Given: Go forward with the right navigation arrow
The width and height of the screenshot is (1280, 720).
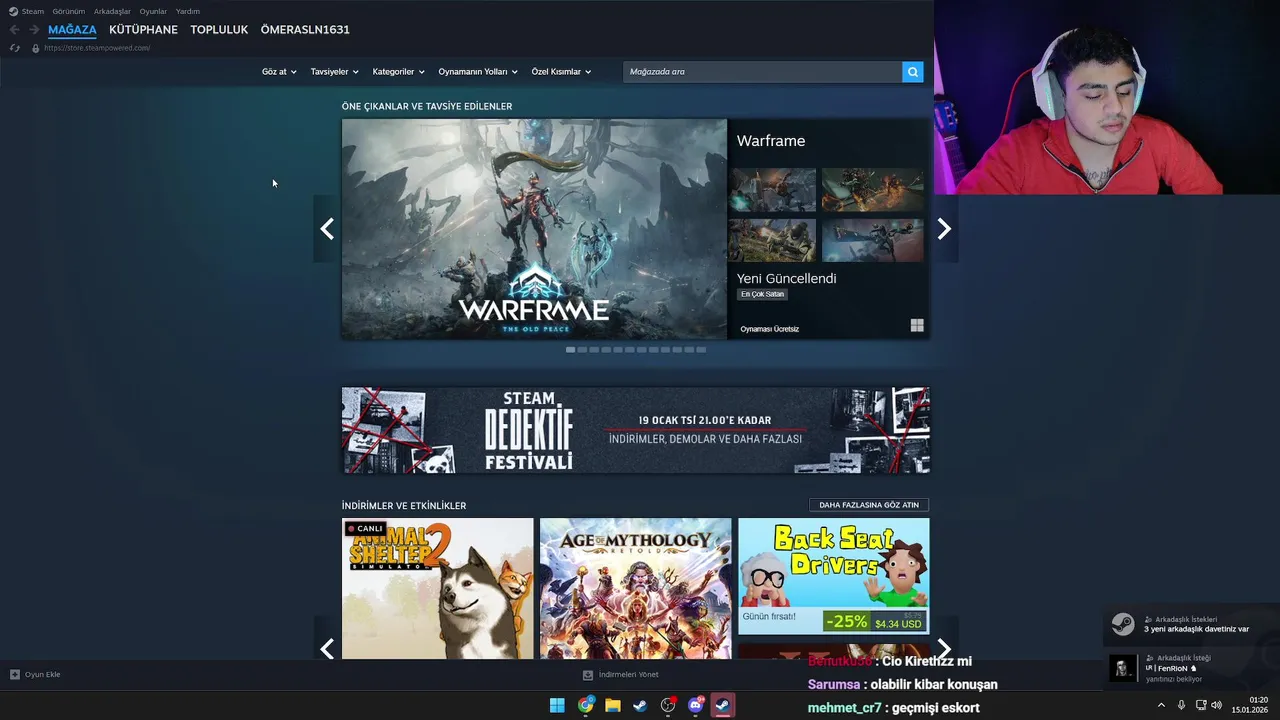Looking at the screenshot, I should 34,30.
